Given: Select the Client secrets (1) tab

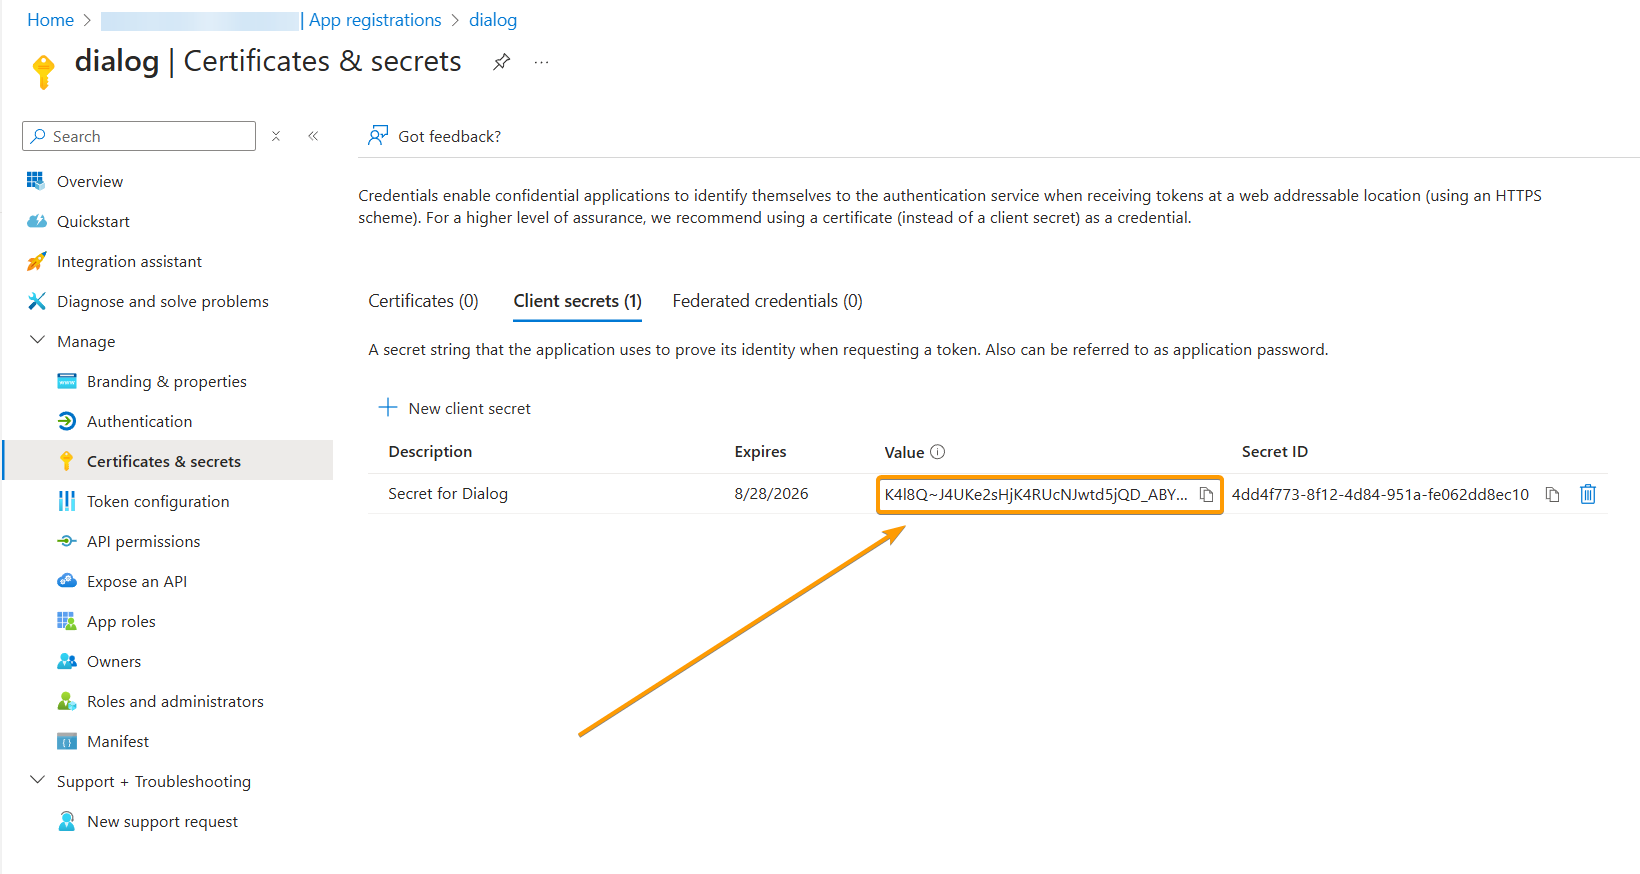Looking at the screenshot, I should (x=577, y=301).
